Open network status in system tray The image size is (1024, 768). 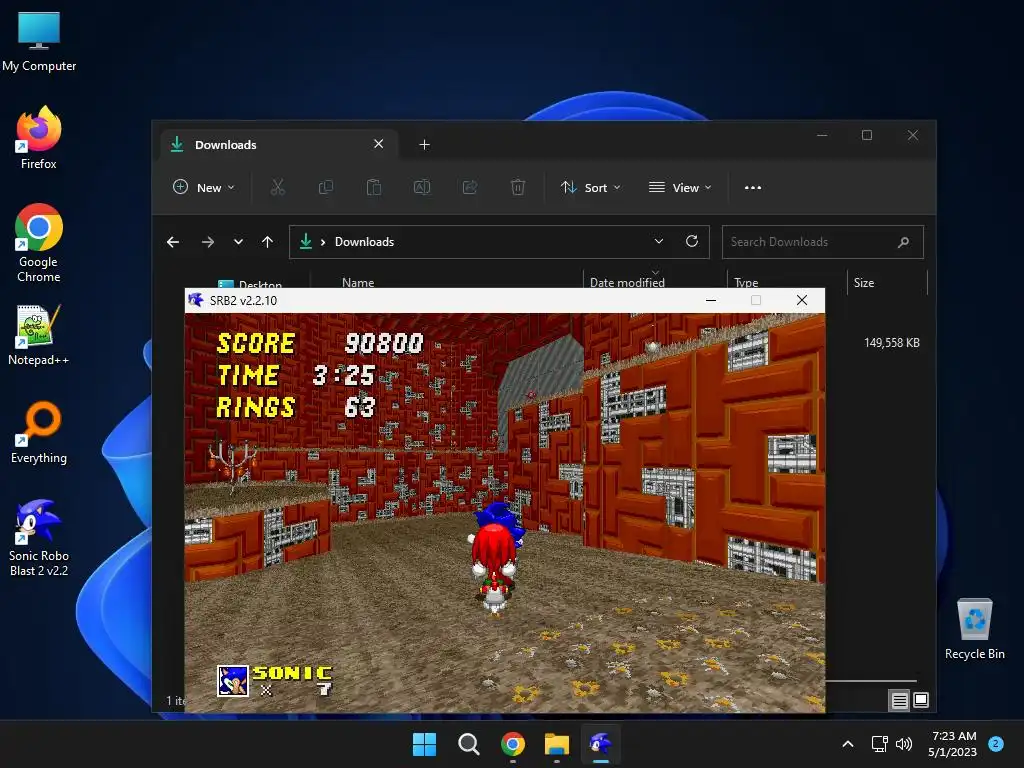point(879,744)
